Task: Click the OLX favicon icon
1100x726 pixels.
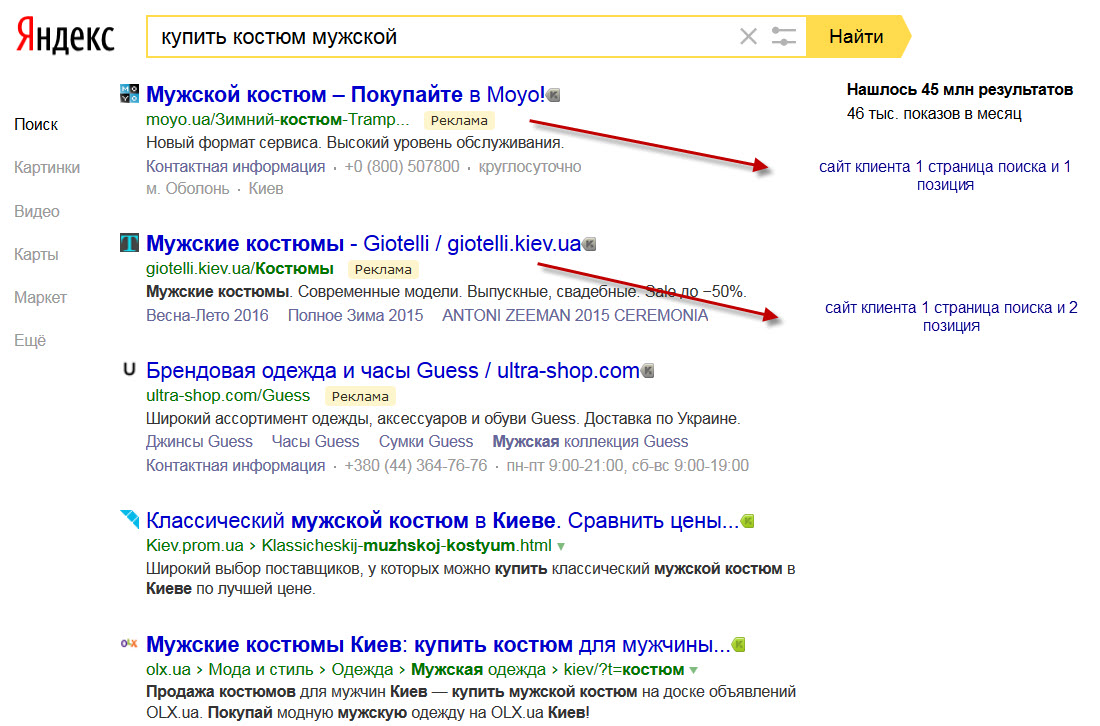Action: (x=129, y=643)
